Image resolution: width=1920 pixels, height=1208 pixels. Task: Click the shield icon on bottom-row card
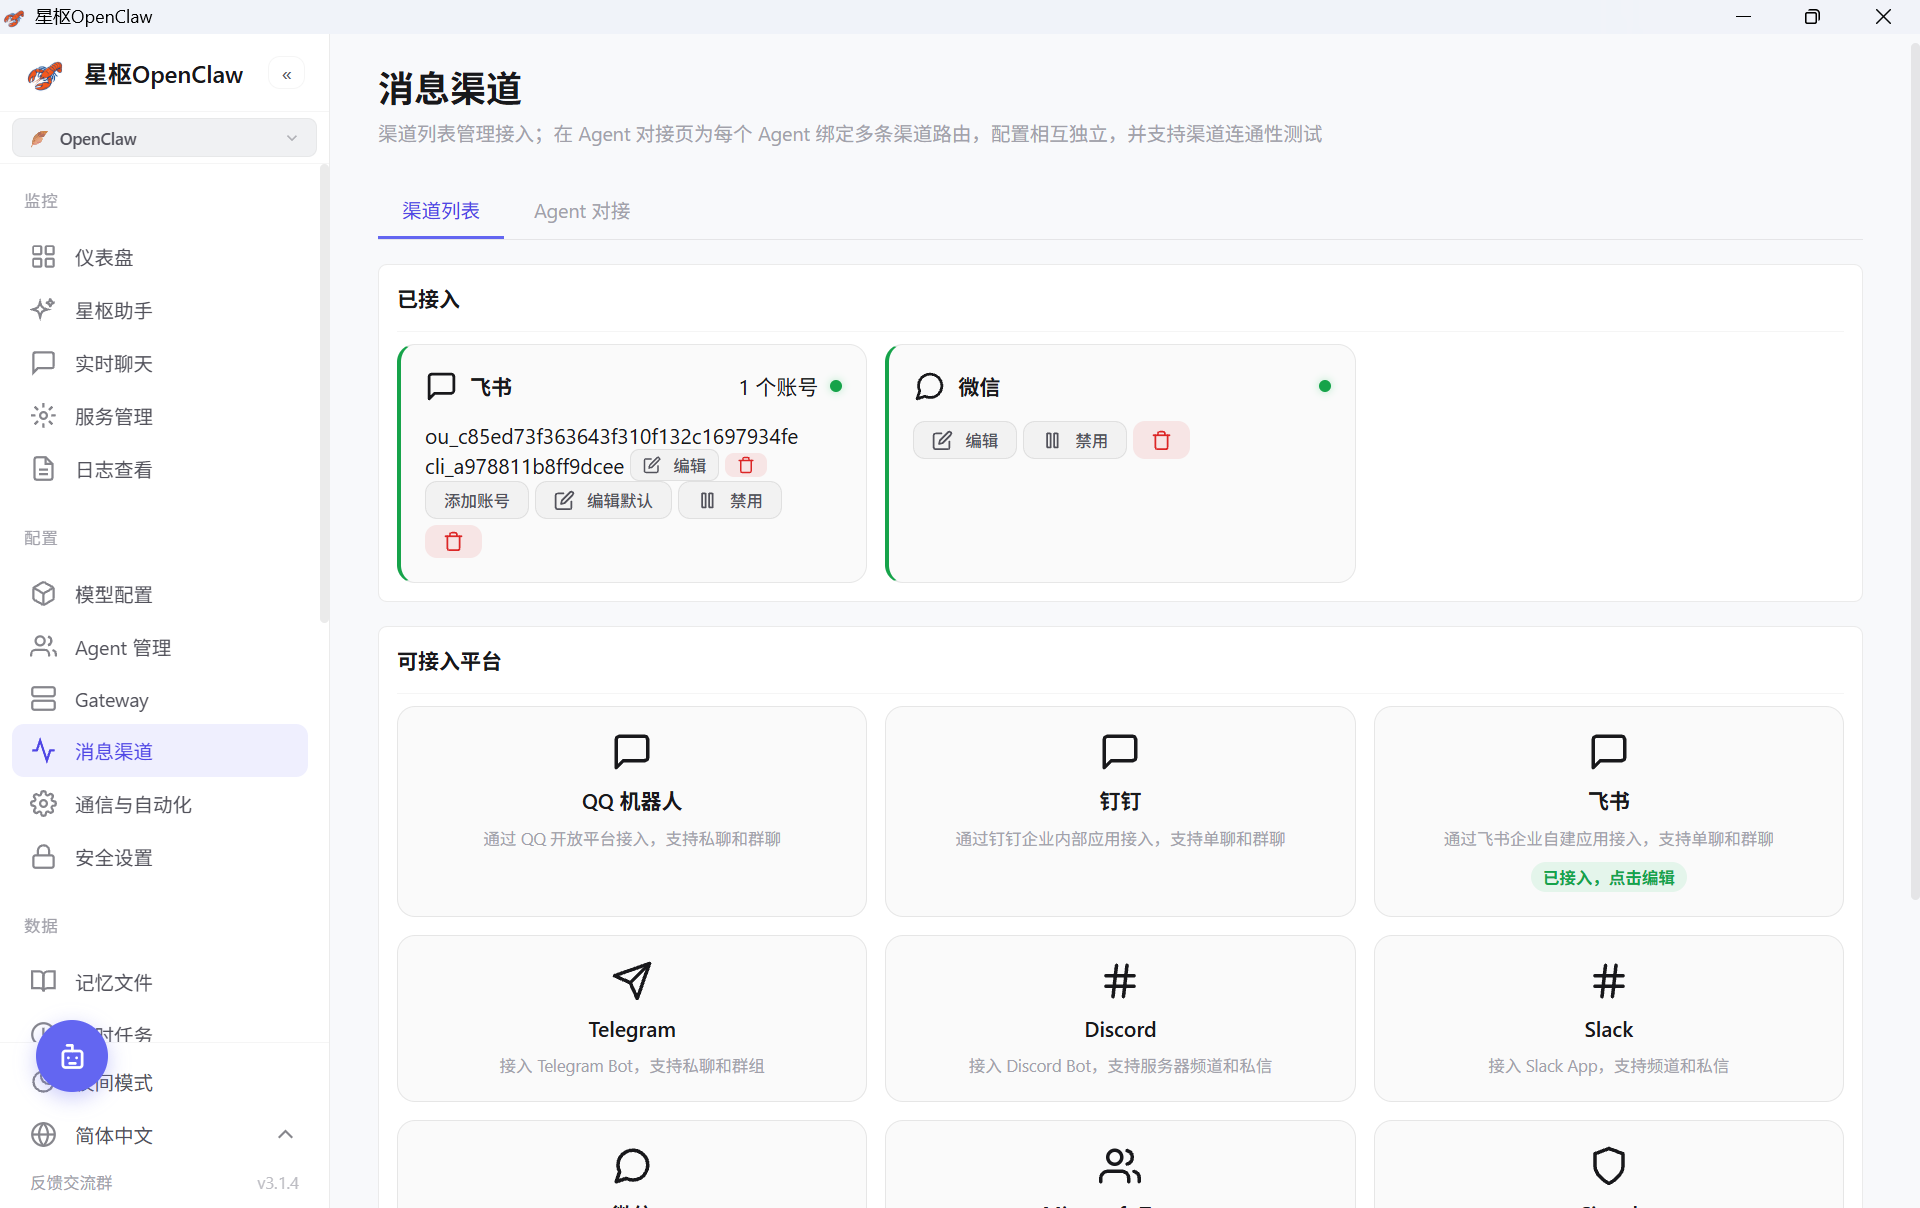click(x=1608, y=1166)
